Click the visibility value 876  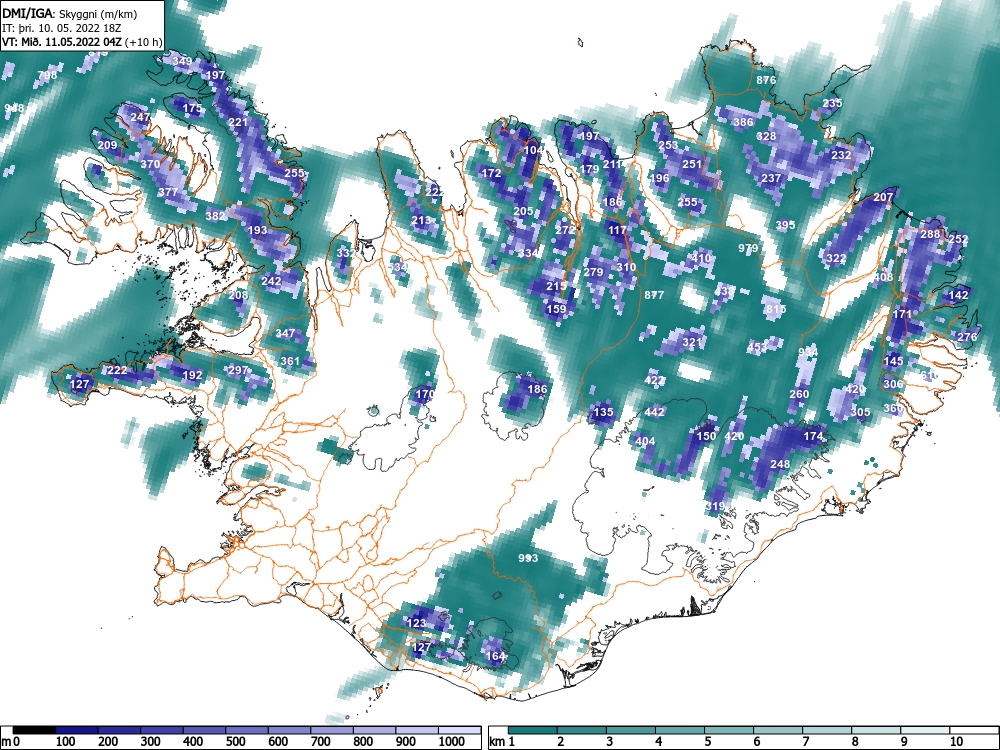click(766, 80)
